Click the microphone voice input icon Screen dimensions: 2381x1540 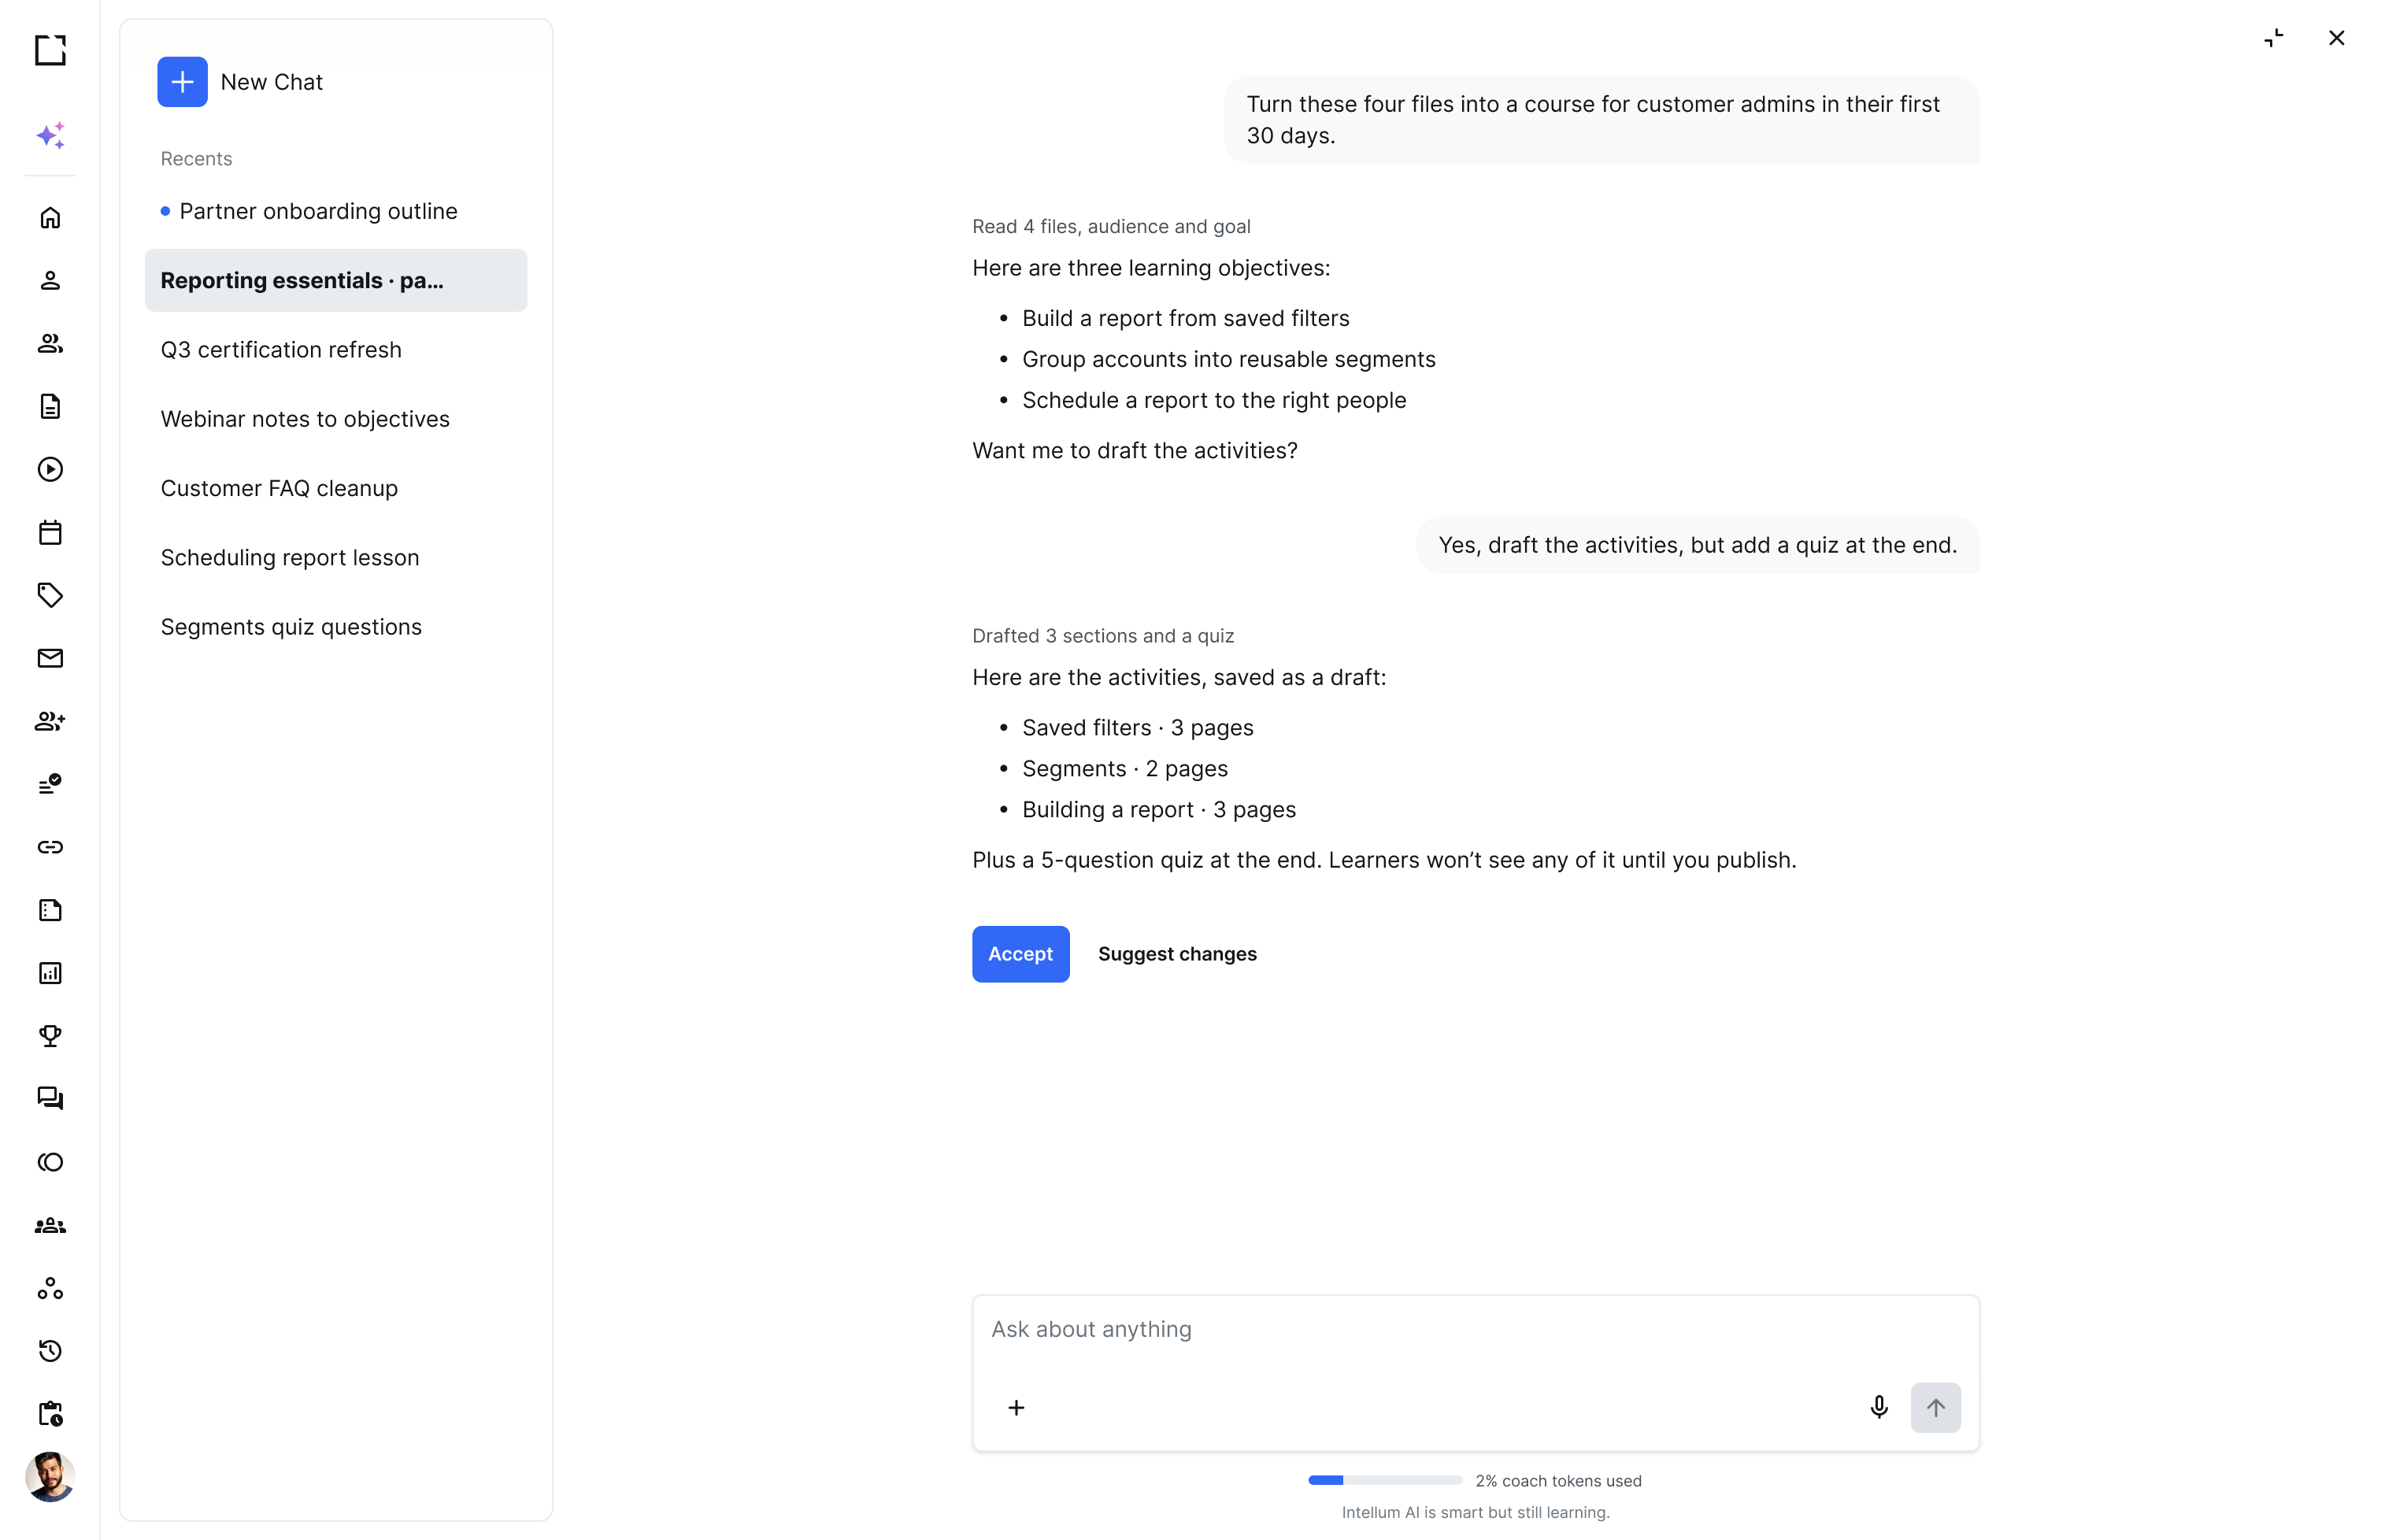point(1878,1408)
